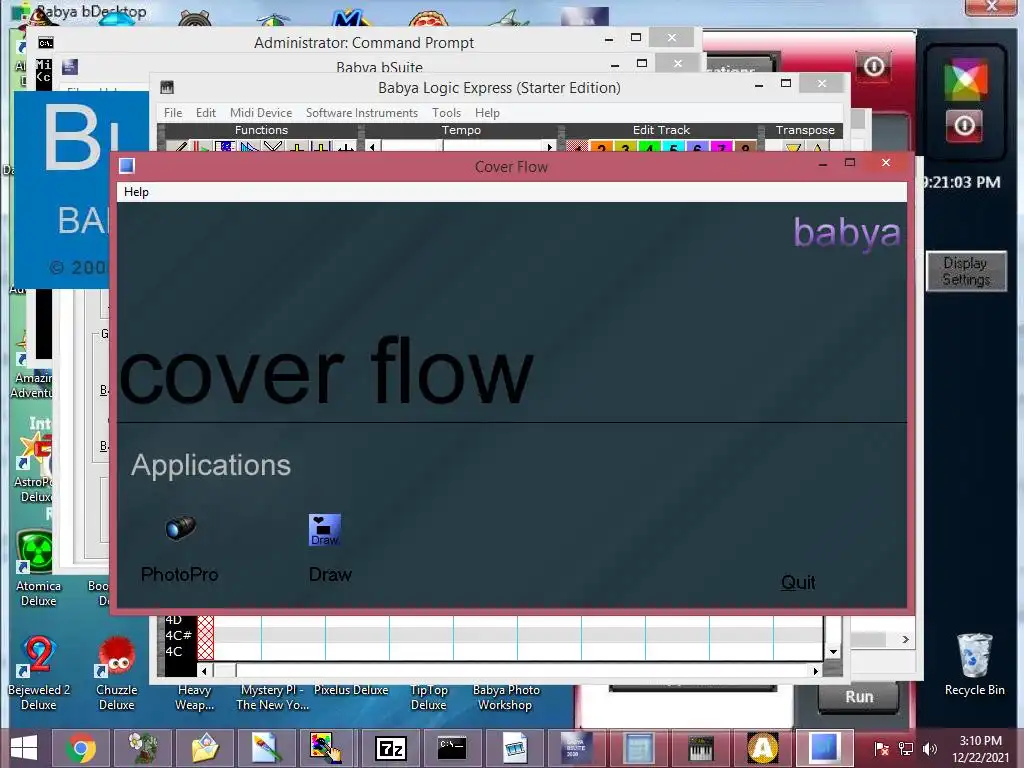Click the 4C# piano roll key

[180, 635]
